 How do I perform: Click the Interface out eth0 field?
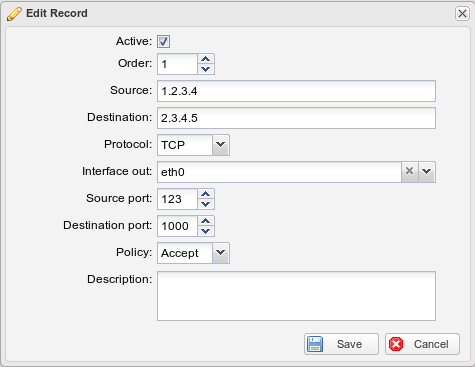[279, 172]
